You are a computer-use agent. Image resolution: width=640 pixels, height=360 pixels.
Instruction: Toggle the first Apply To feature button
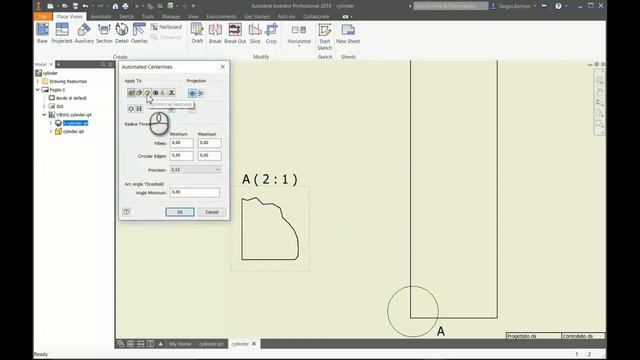coord(131,93)
